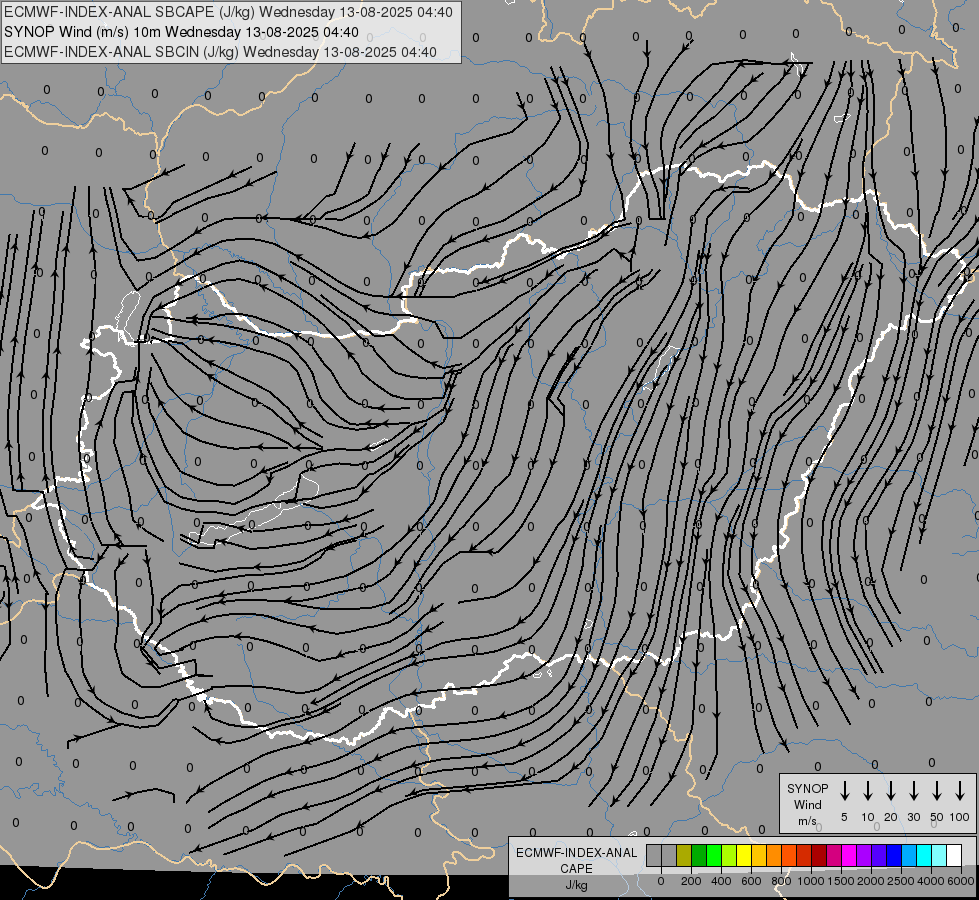
Task: Click the 2000 tick label on CAPE scale
Action: [871, 881]
